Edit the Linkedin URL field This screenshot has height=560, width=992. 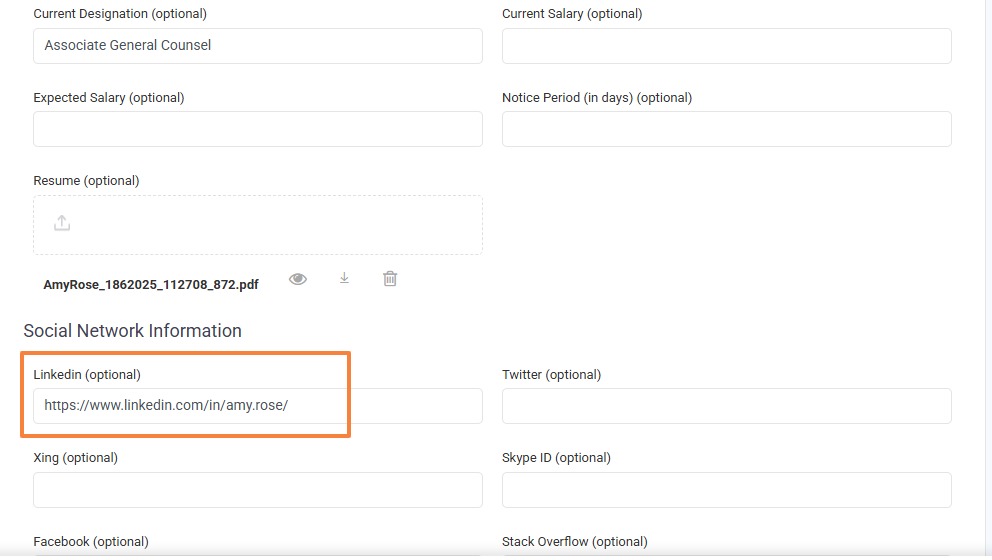coord(258,406)
